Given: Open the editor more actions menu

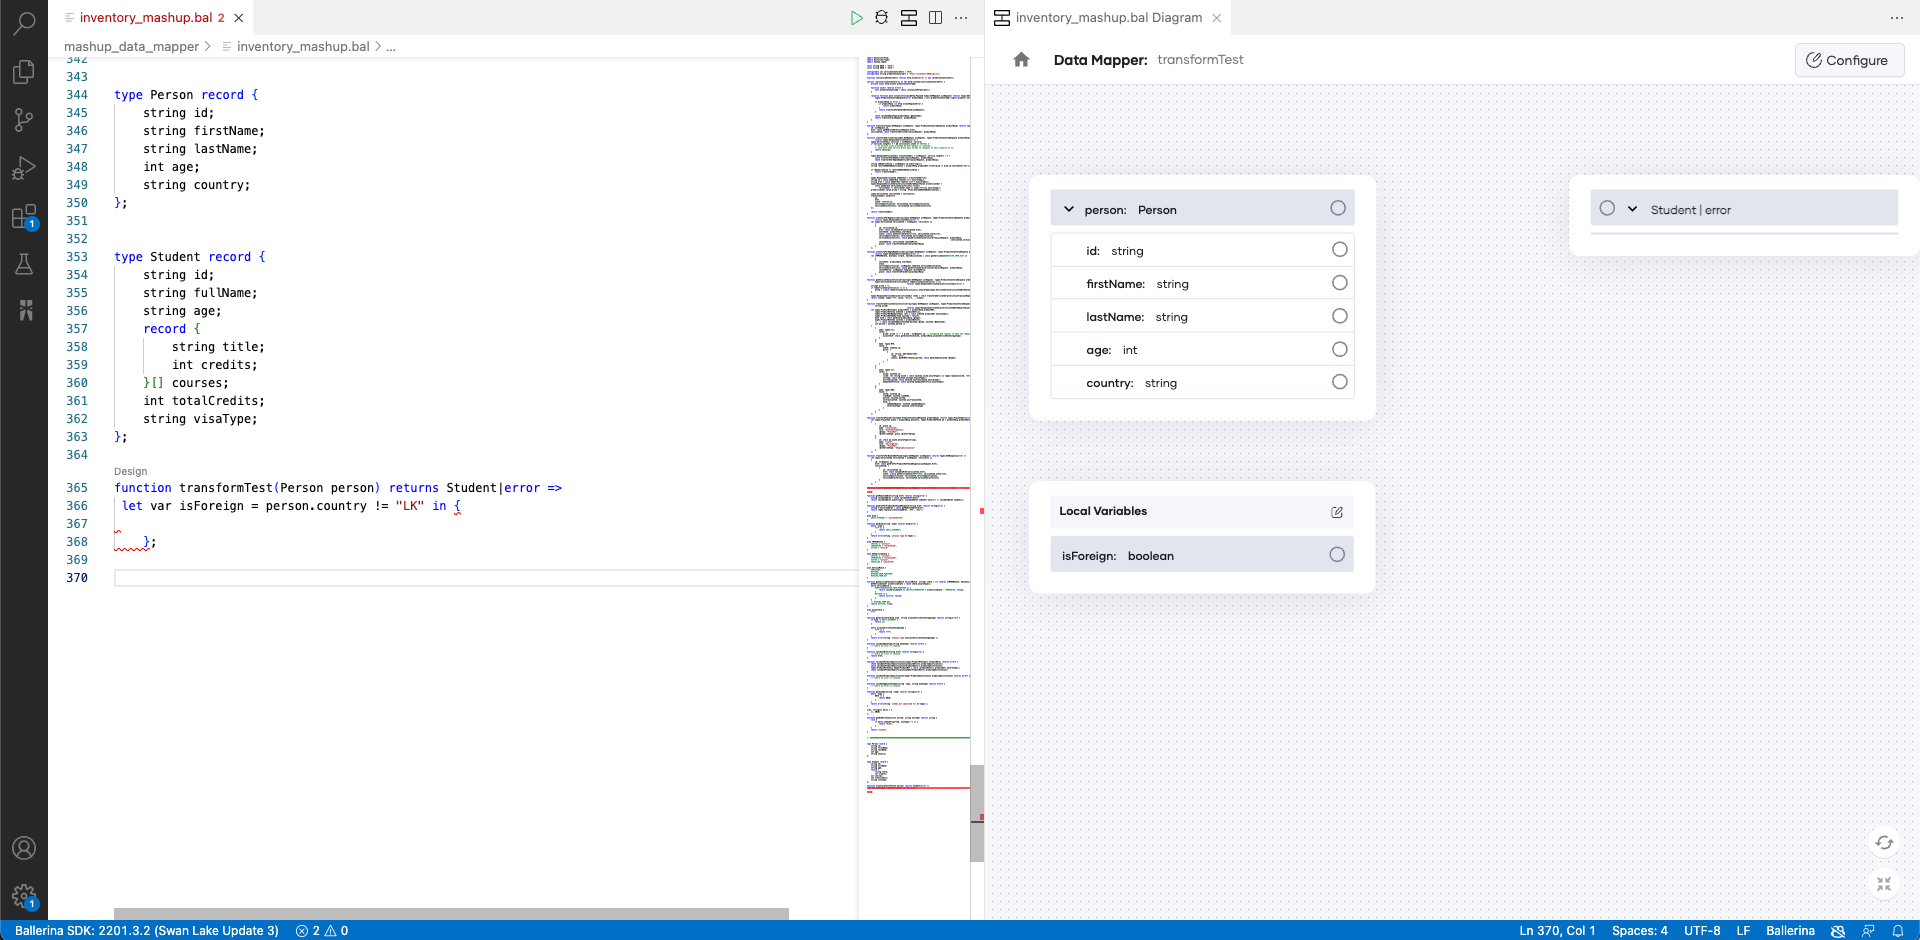Looking at the screenshot, I should [x=961, y=17].
